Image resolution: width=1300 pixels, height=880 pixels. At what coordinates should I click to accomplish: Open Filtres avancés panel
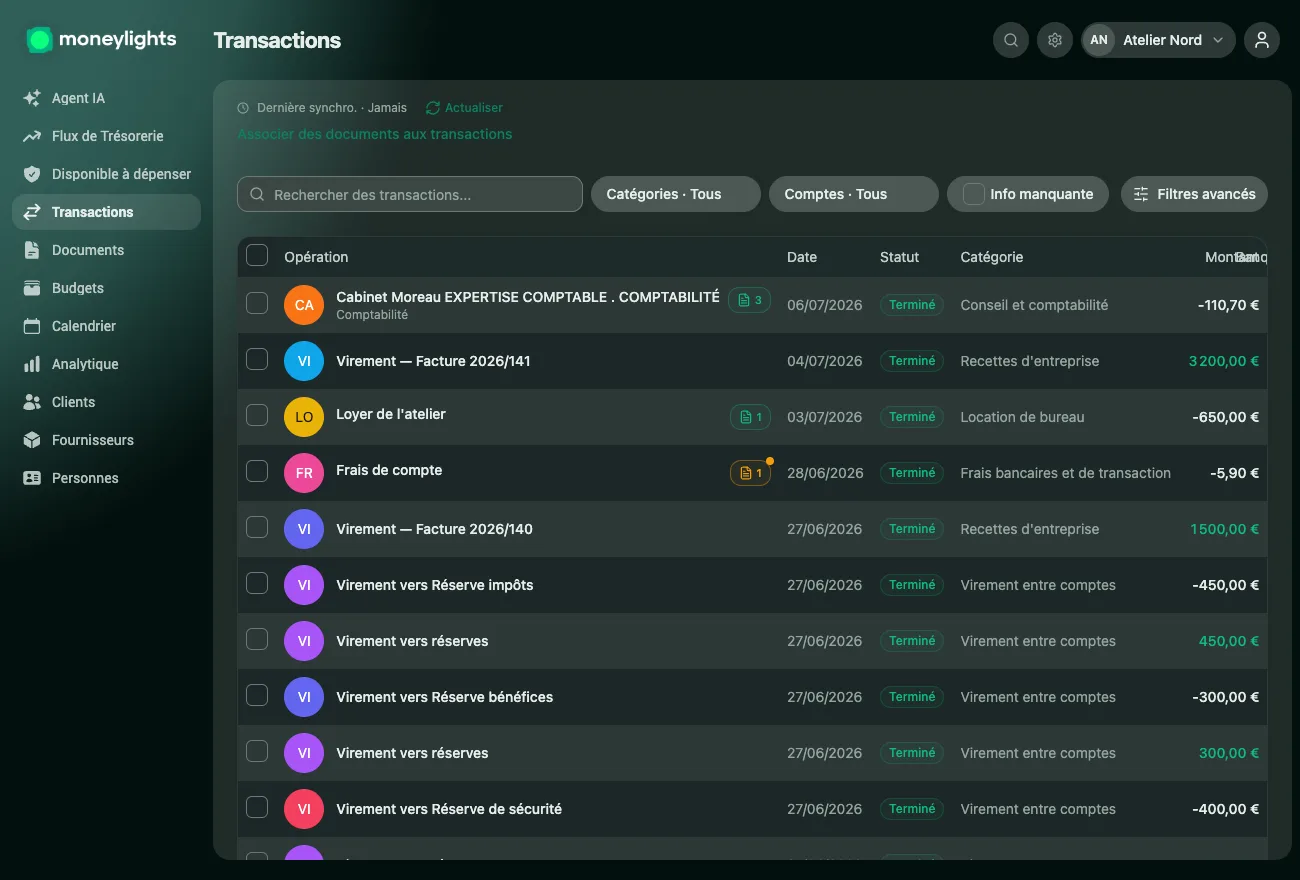coord(1194,194)
